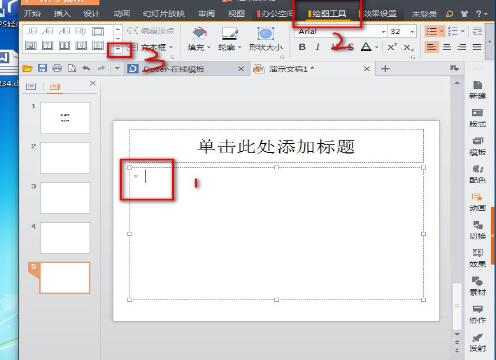The width and height of the screenshot is (496, 360).
Task: Close the 演示文稿1 document tab
Action: pos(367,69)
